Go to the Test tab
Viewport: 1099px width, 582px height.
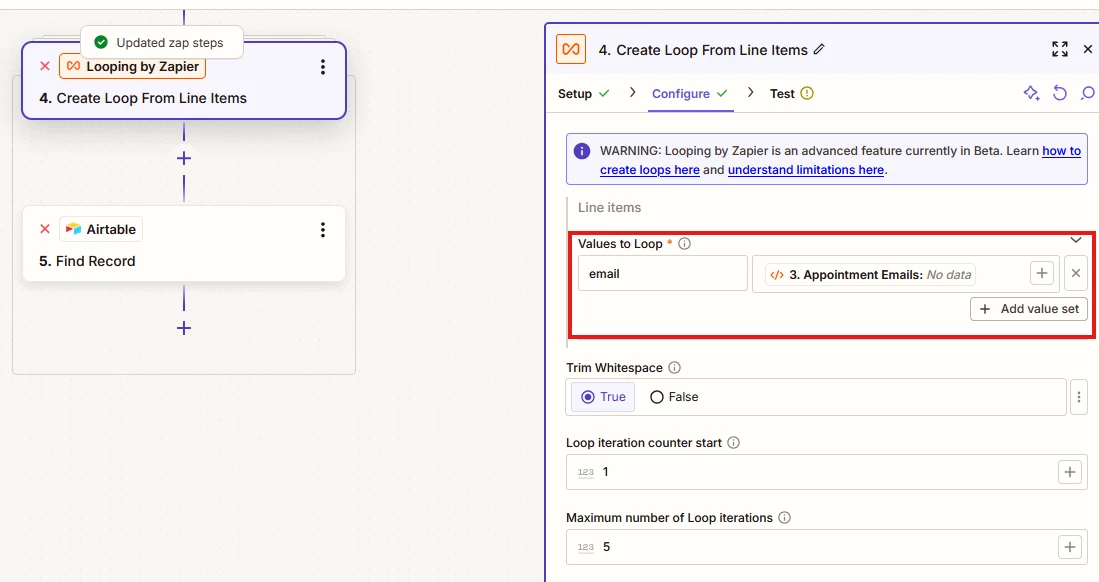click(791, 93)
